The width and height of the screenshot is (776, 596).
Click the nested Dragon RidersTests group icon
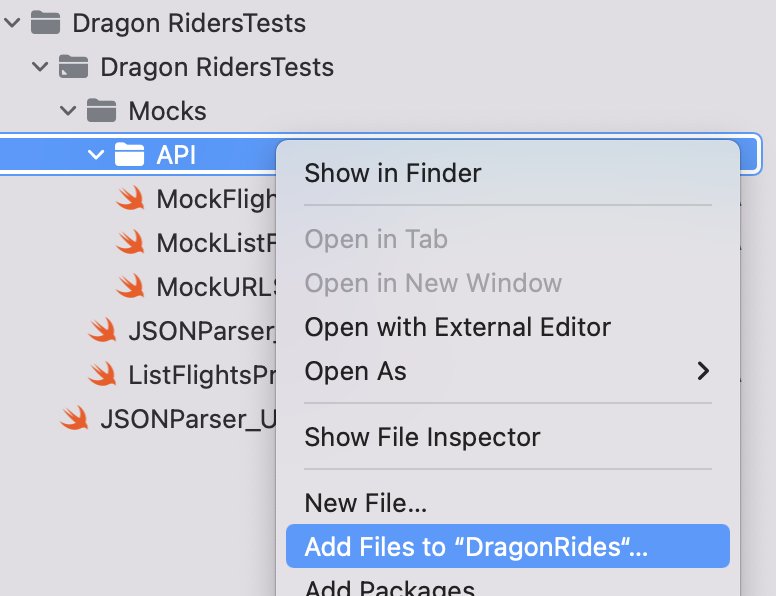click(x=73, y=67)
